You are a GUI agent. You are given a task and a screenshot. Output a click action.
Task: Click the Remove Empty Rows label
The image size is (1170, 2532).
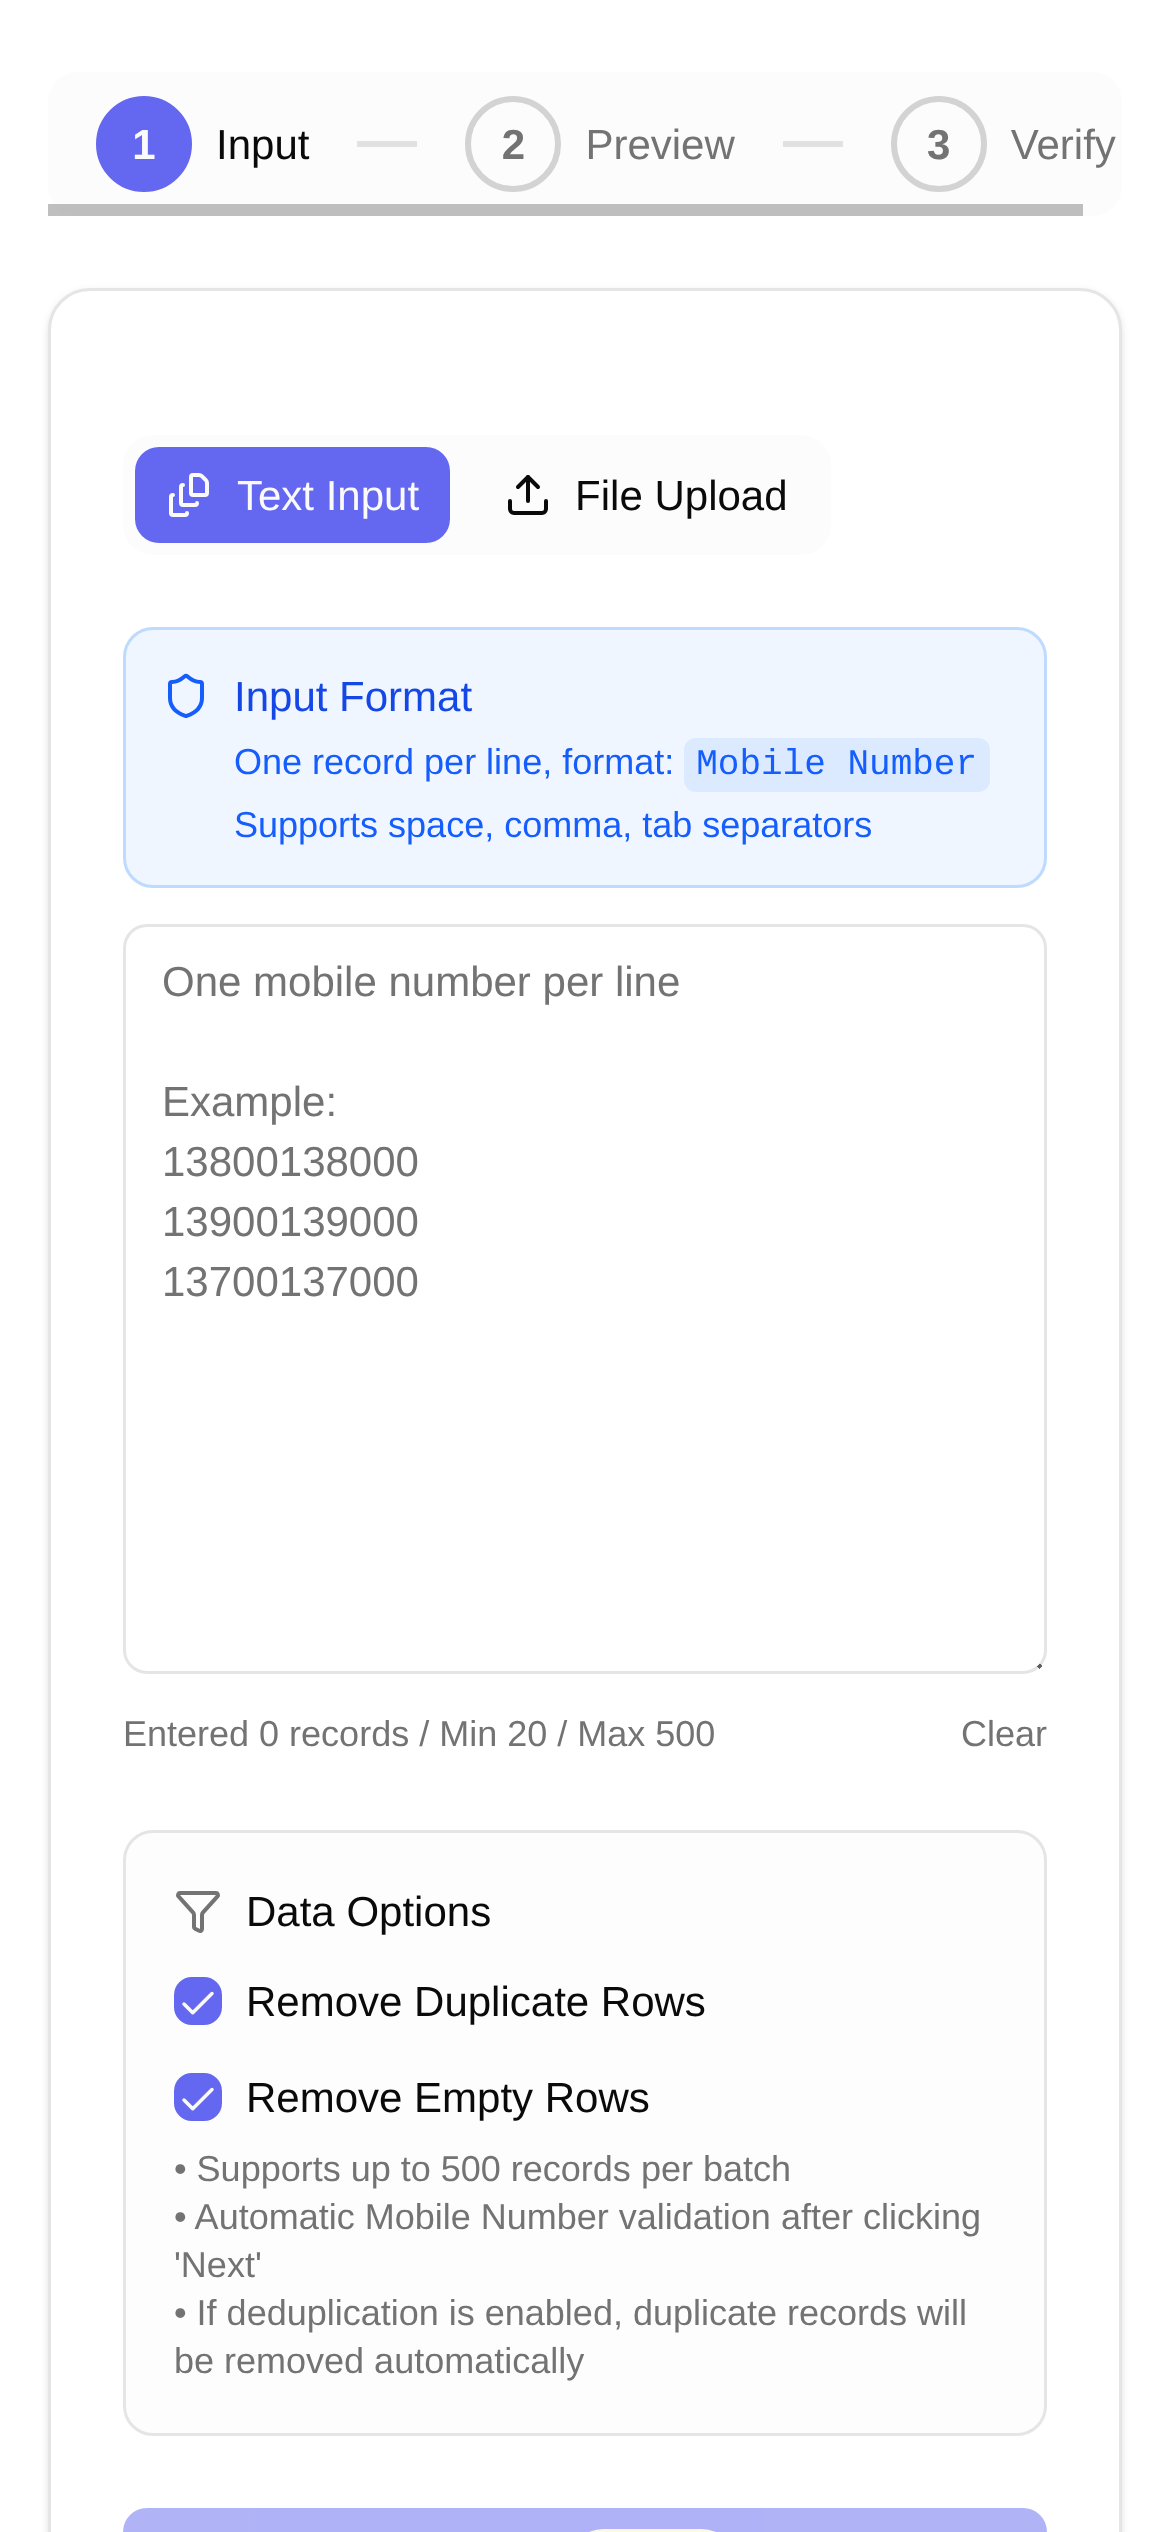click(x=448, y=2098)
